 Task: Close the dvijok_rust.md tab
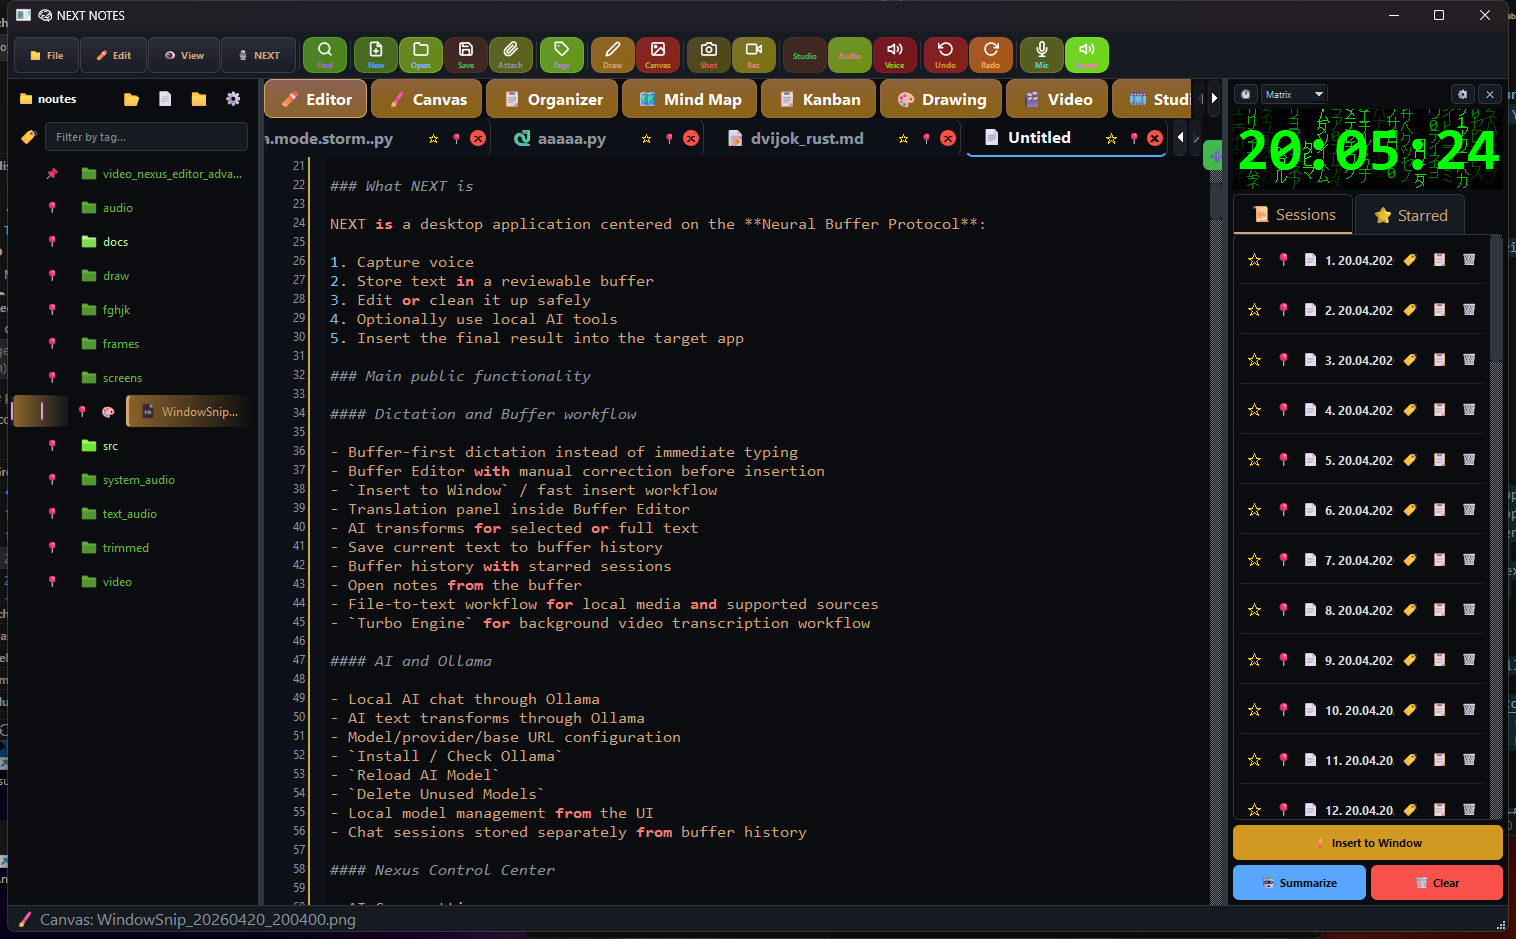(948, 138)
